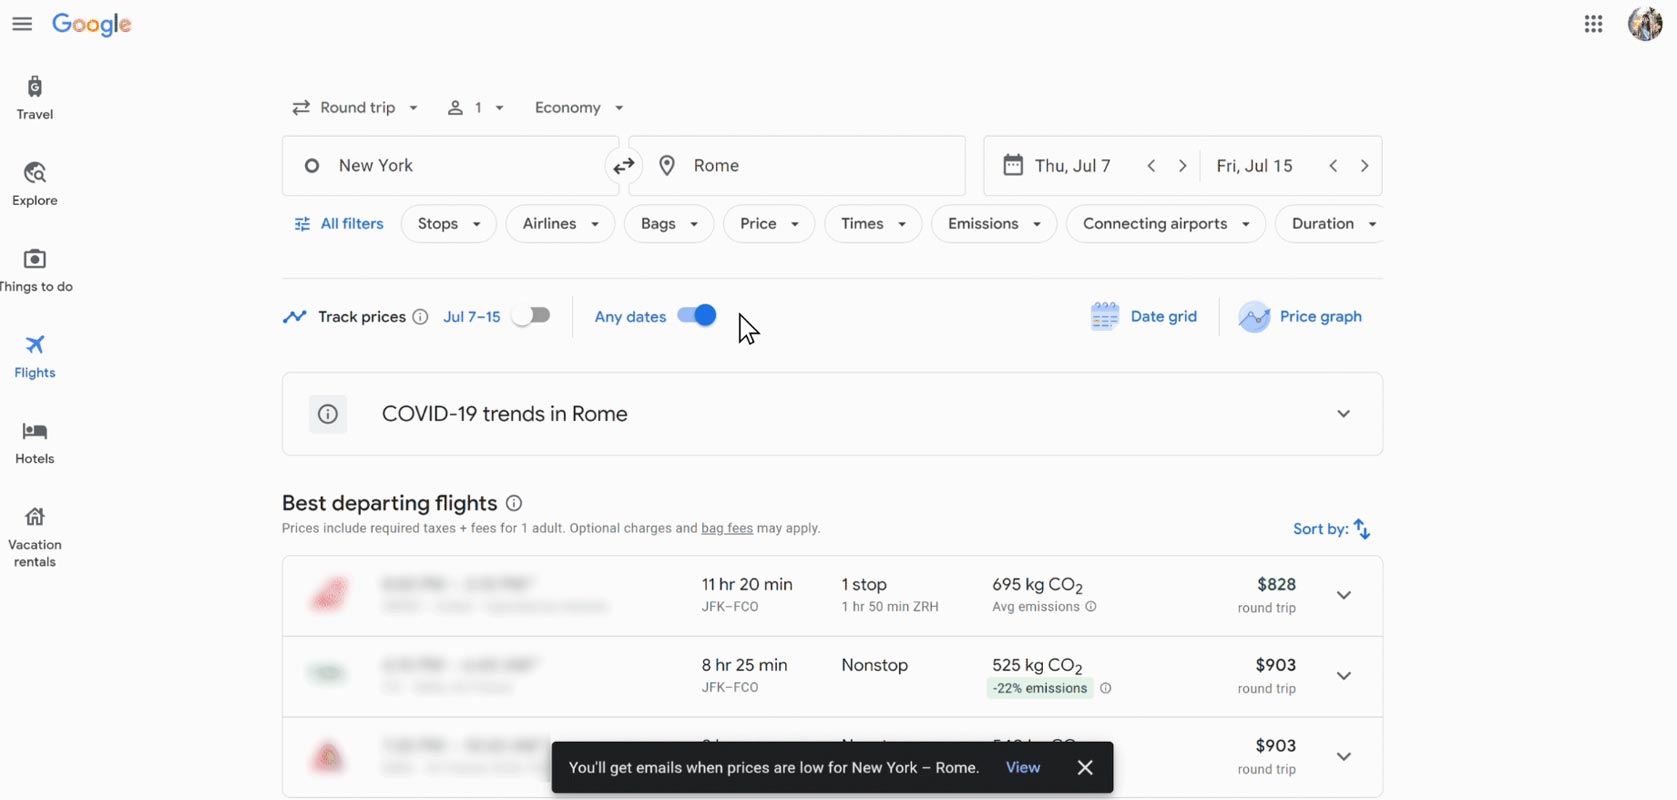The height and width of the screenshot is (800, 1677).
Task: Show Best departing flights info
Action: tap(514, 503)
